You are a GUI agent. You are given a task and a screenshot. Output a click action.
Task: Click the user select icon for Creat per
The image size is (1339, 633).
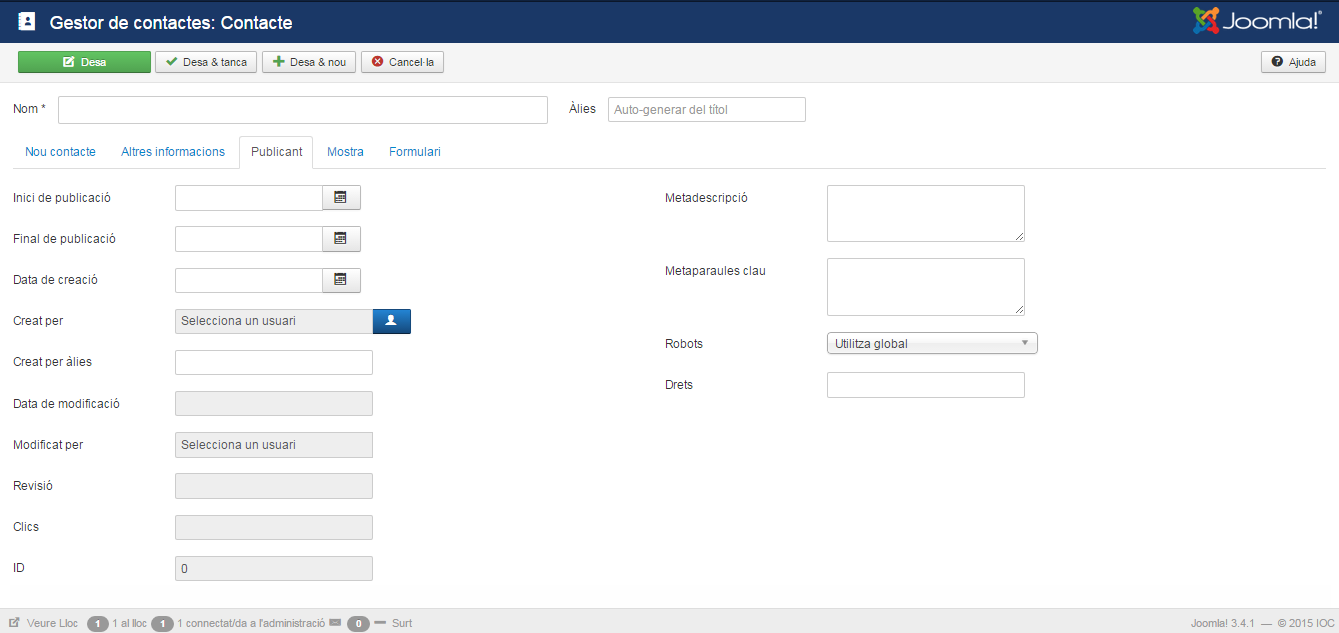coord(391,321)
